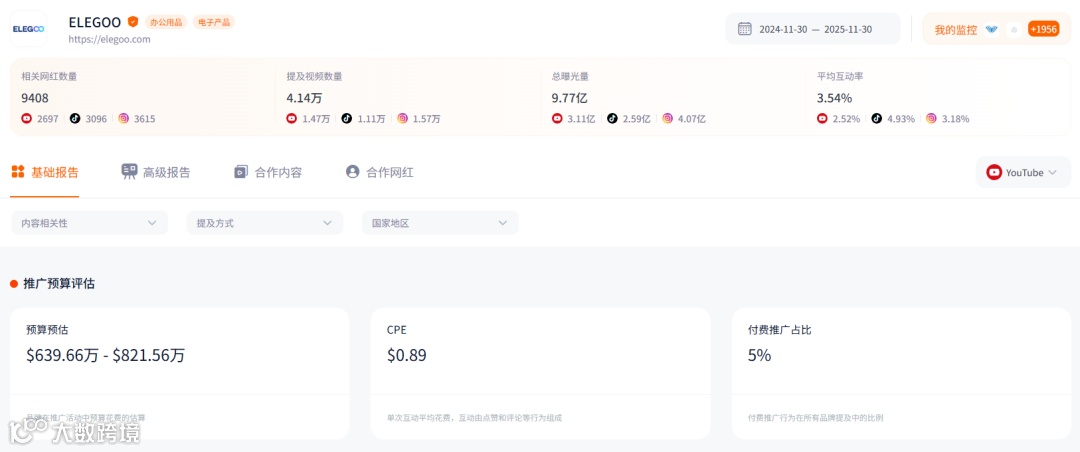Expand the YouTube platform selector
Viewport: 1080px width, 452px height.
(x=1023, y=172)
